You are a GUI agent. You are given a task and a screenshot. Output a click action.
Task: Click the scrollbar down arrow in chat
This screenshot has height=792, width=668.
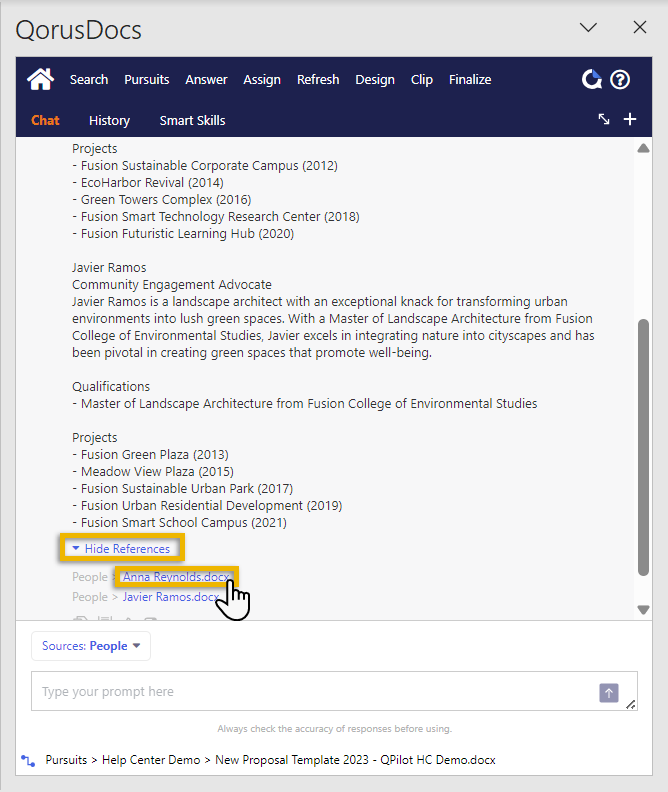tap(644, 610)
